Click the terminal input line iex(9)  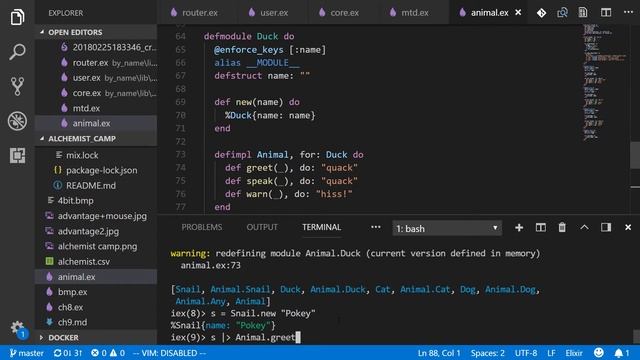(x=235, y=338)
